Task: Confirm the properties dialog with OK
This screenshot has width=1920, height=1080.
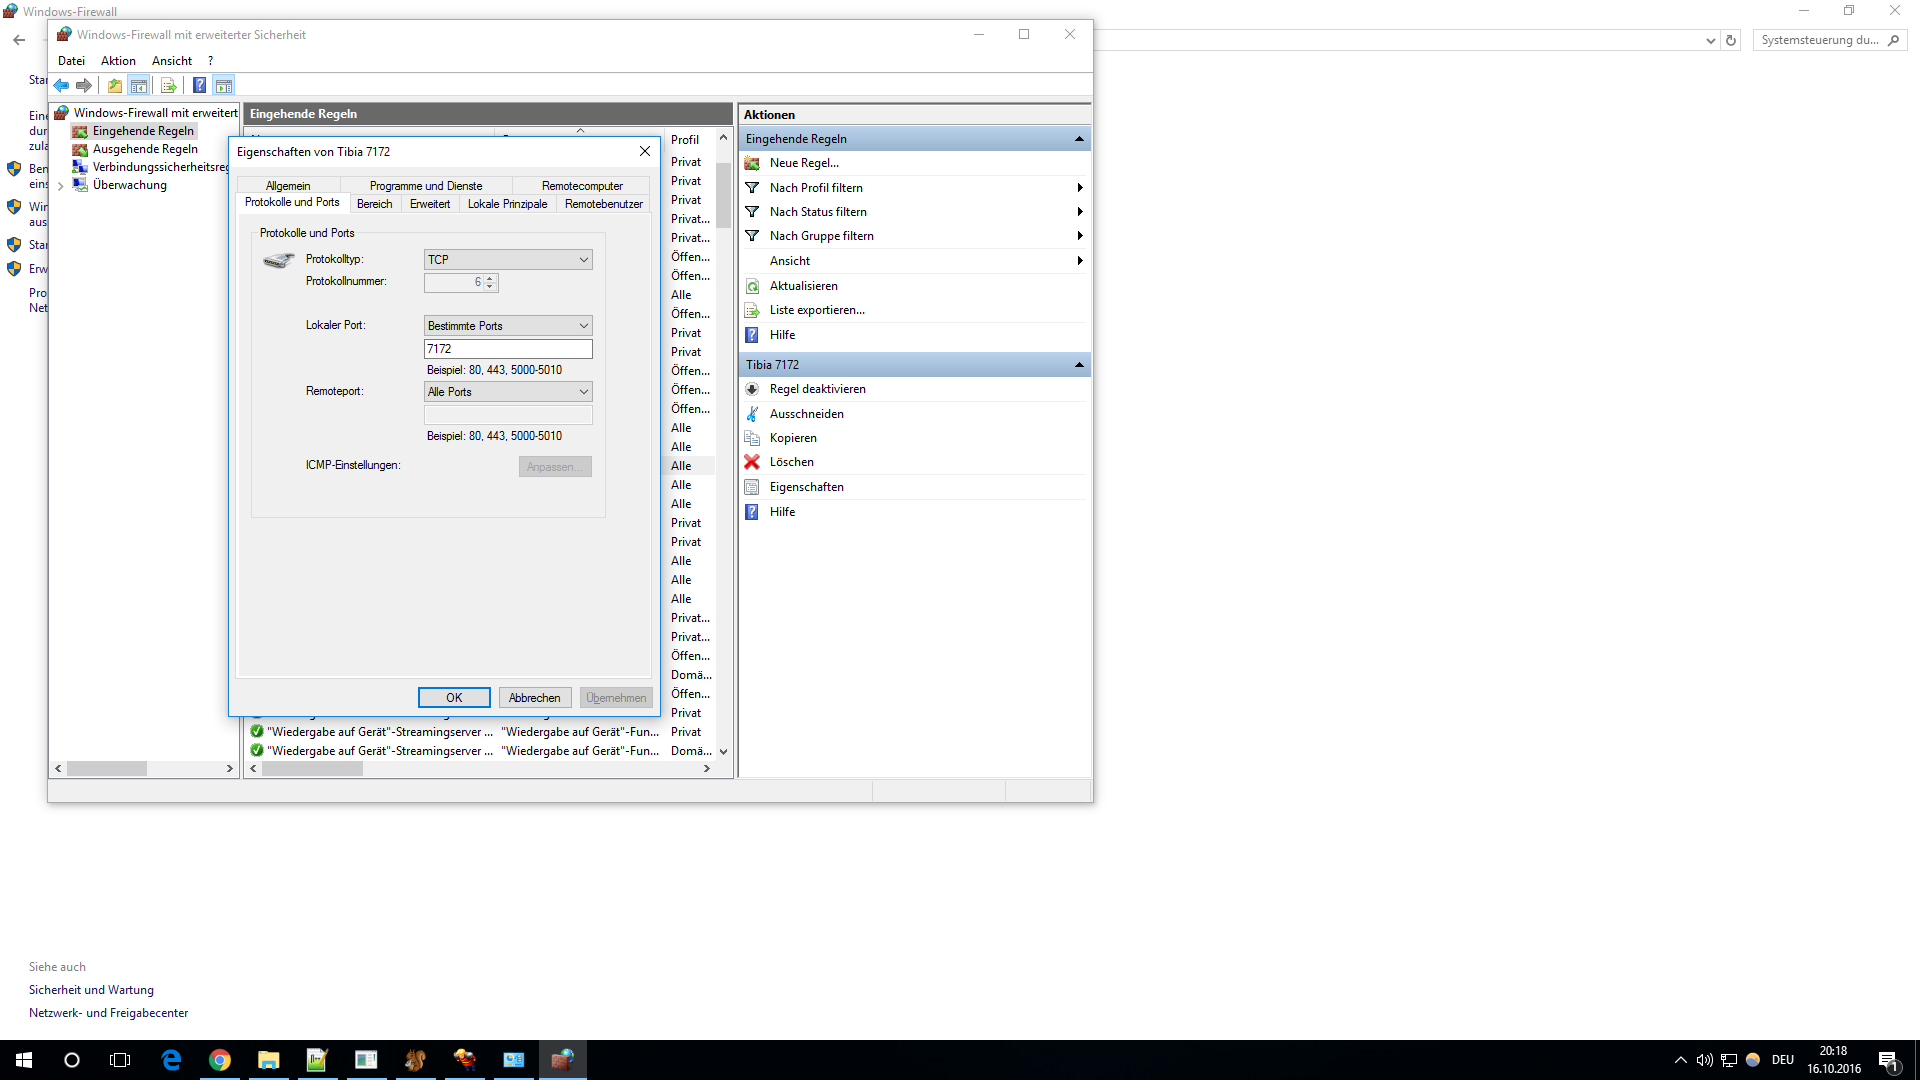Action: coord(454,698)
